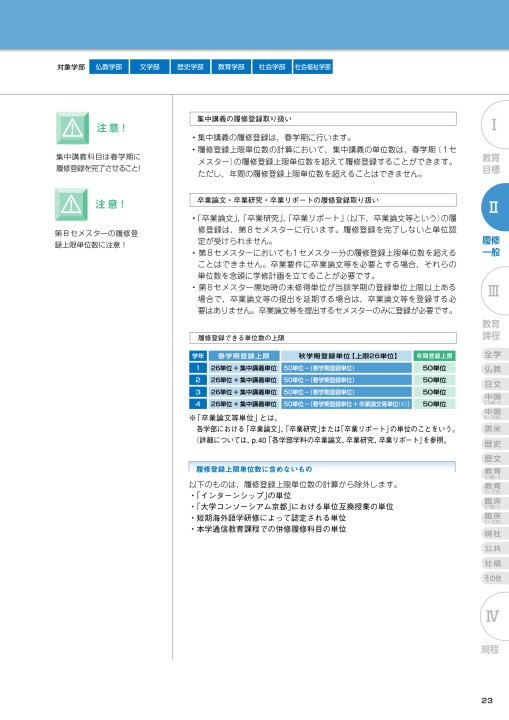Screen dimensions: 509x720
Task: Click the 仏教学部 faculty tag
Action: coord(109,67)
